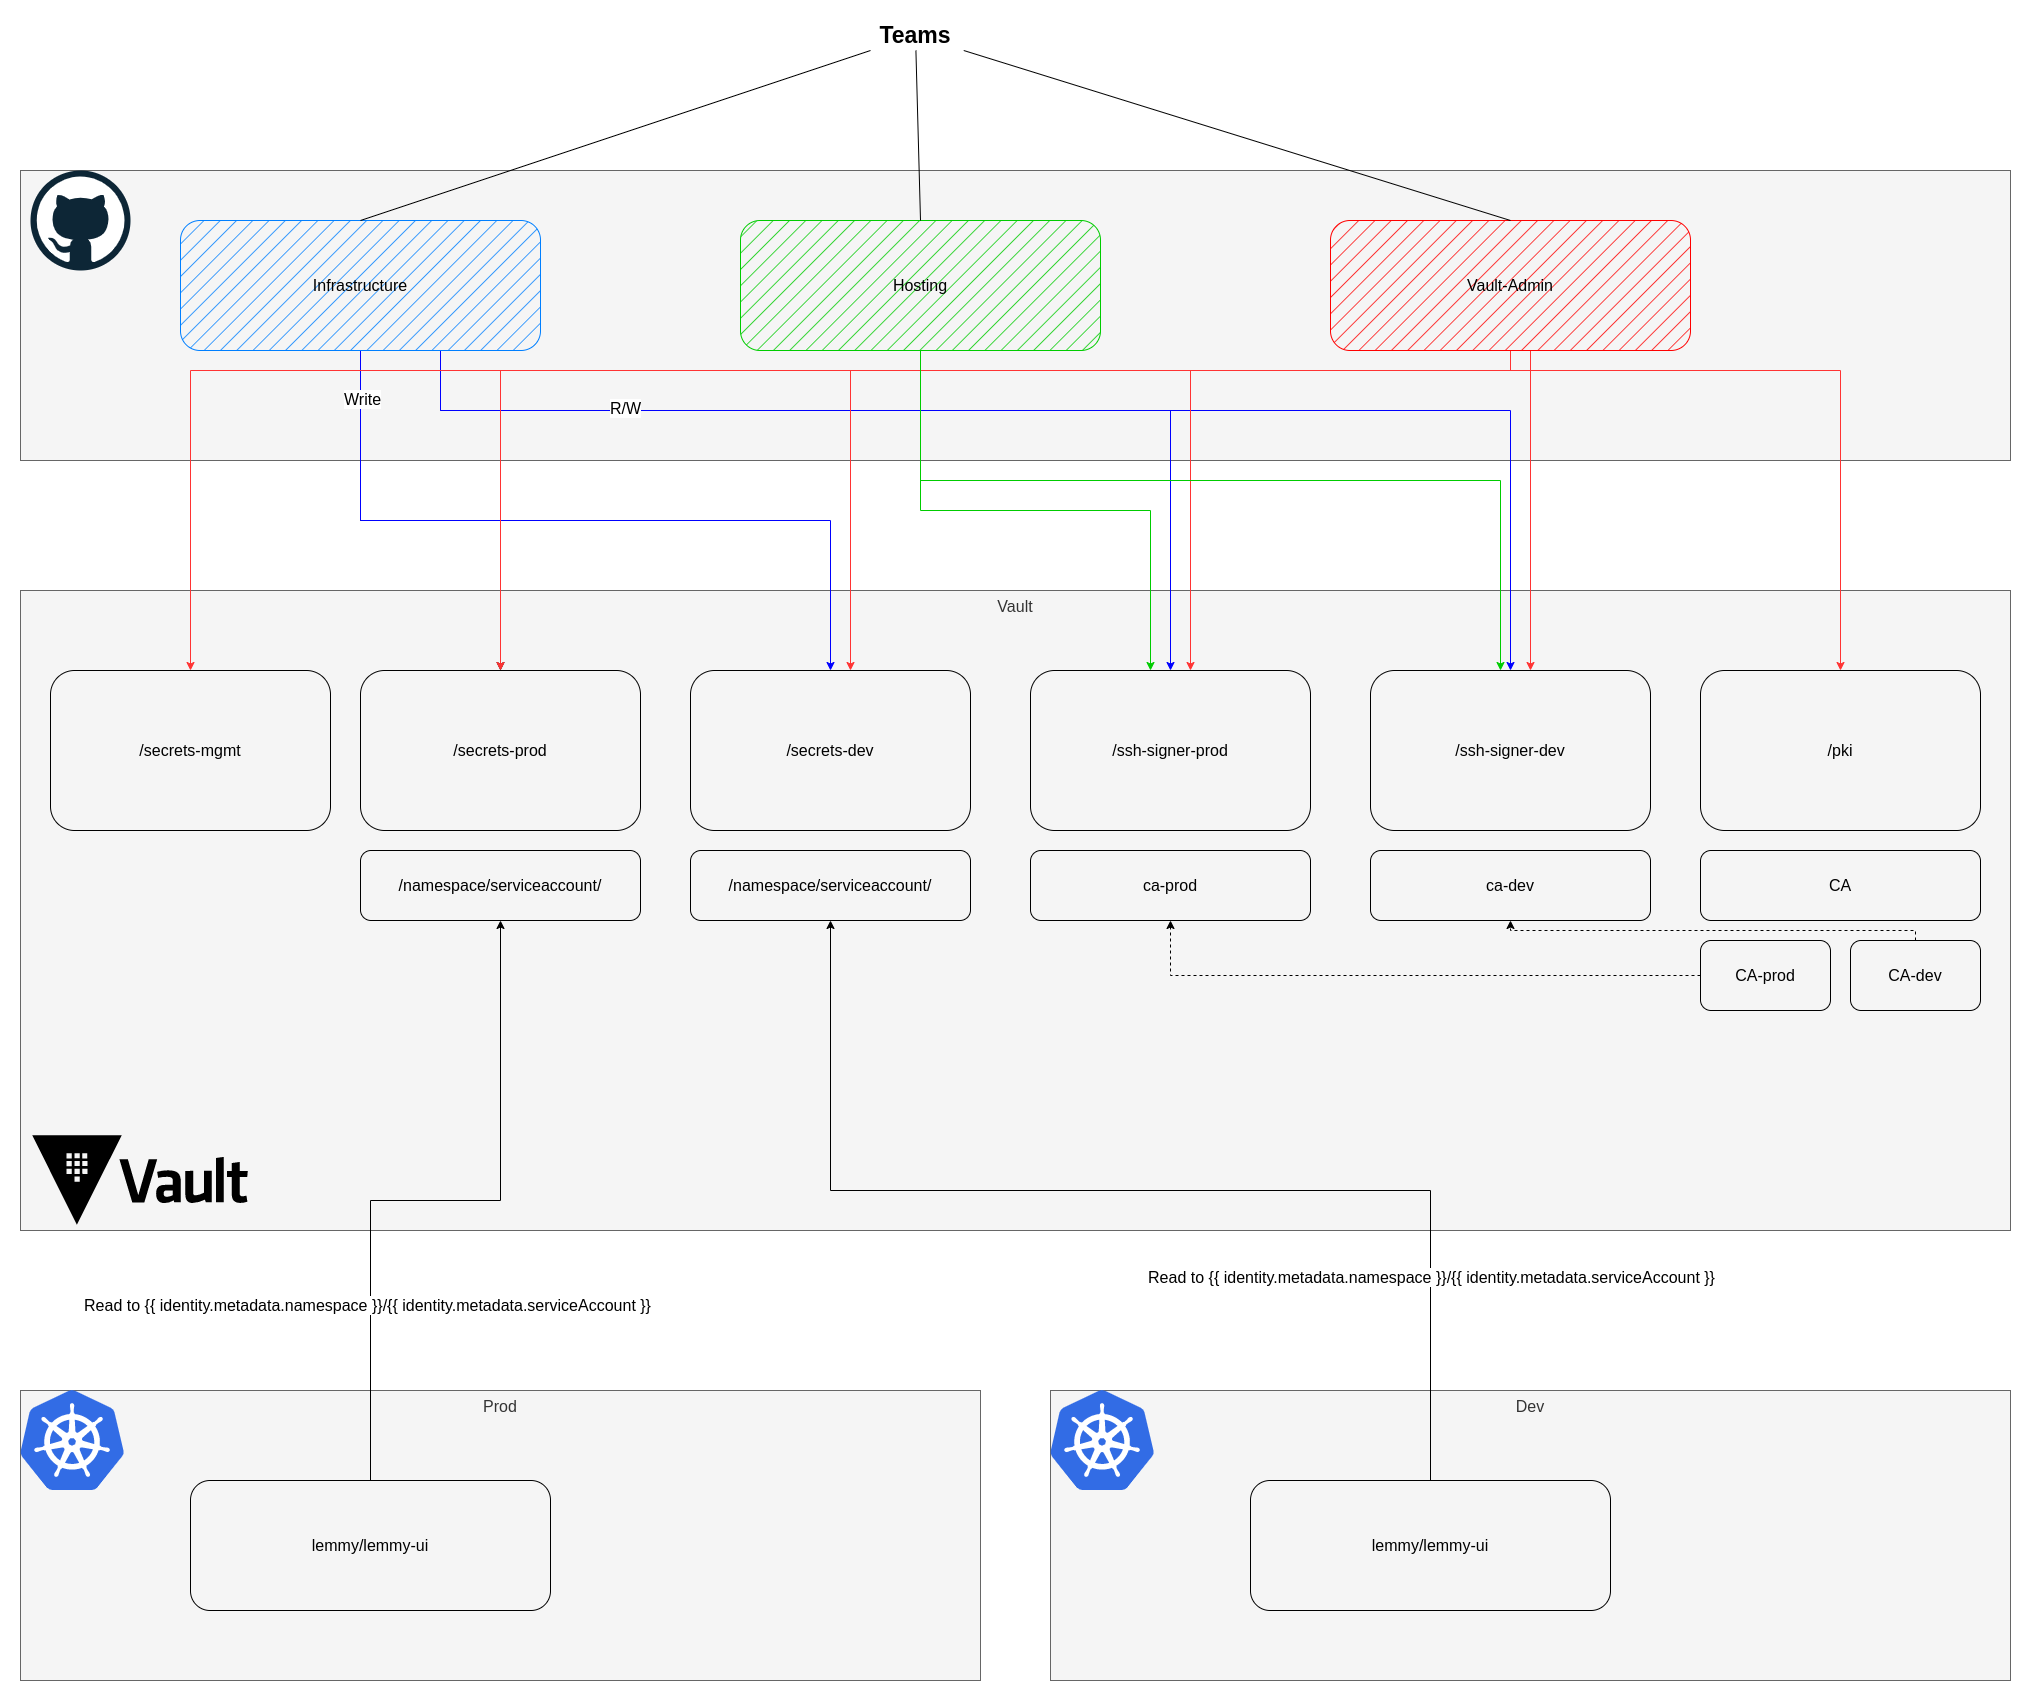The height and width of the screenshot is (1701, 2031).
Task: Click the Write edge label
Action: 362,399
